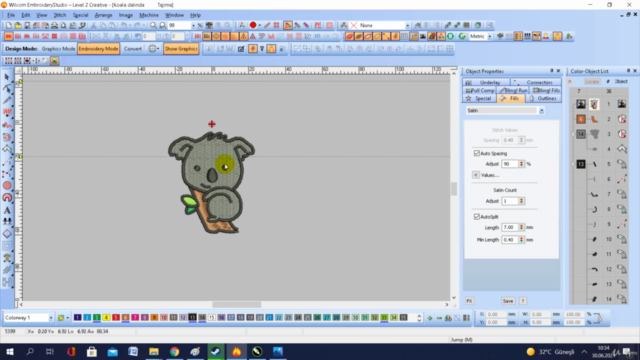Image resolution: width=640 pixels, height=360 pixels.
Task: Click the question mark help button
Action: (523, 301)
